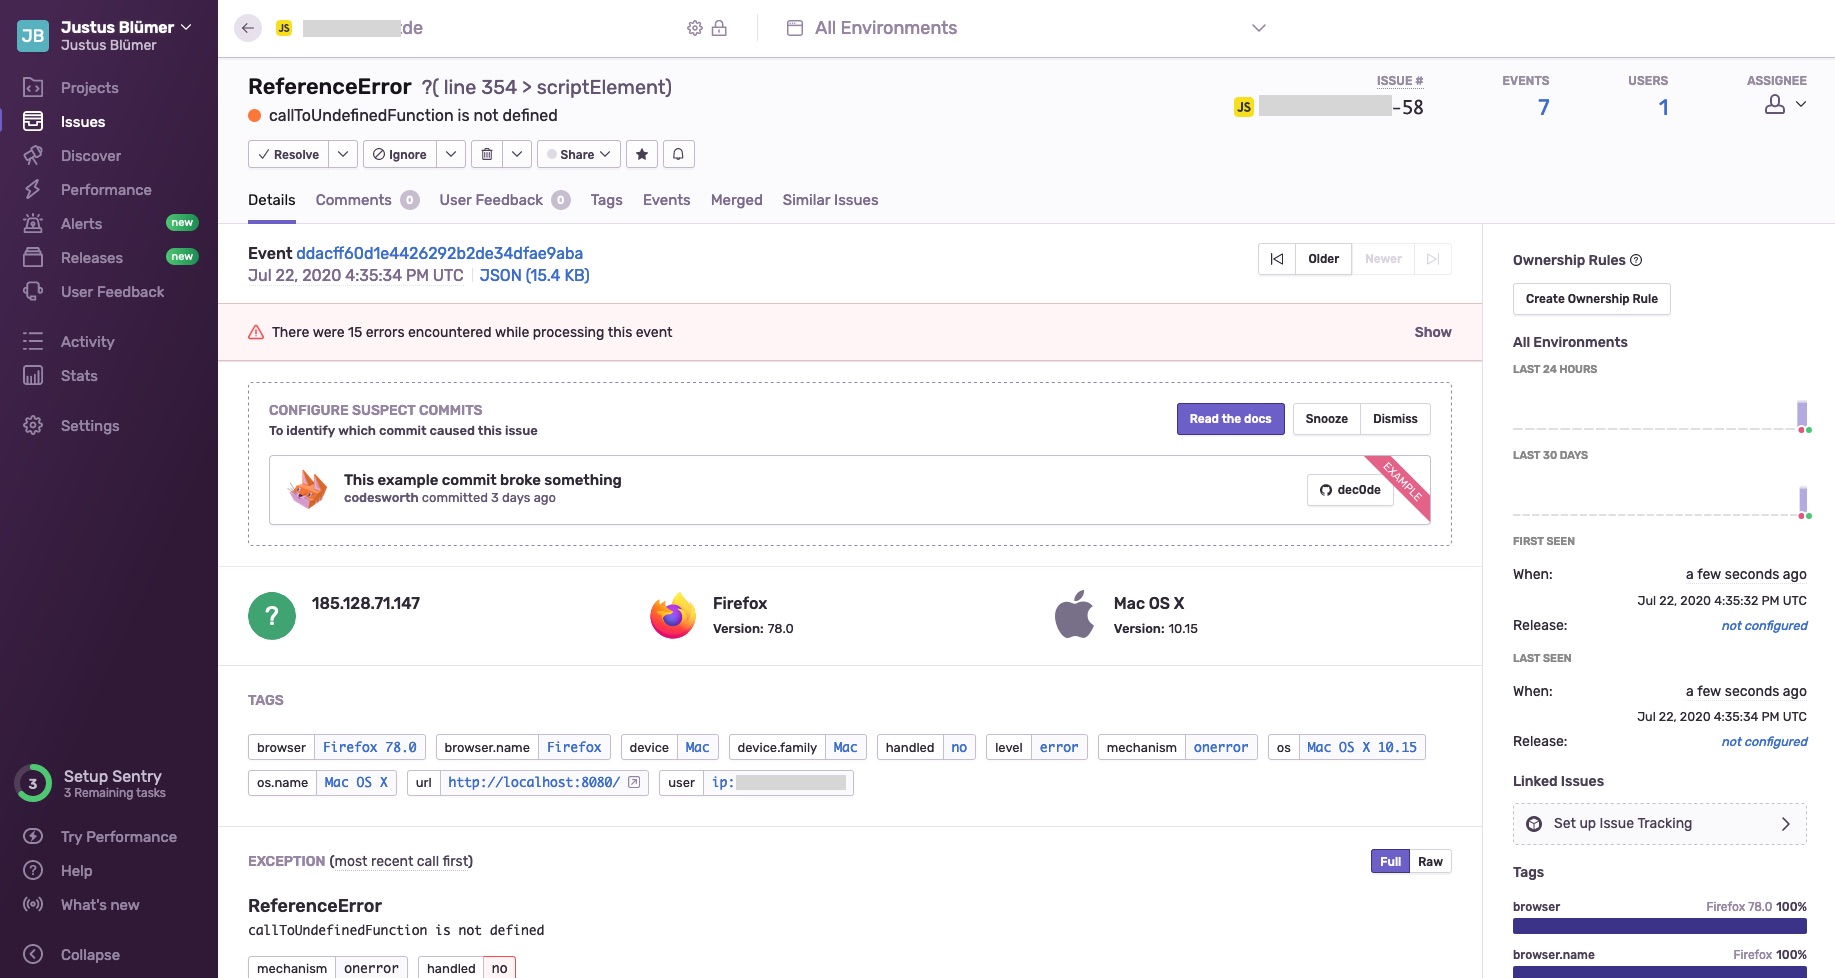Click the back arrow button
This screenshot has height=978, width=1835.
[248, 28]
